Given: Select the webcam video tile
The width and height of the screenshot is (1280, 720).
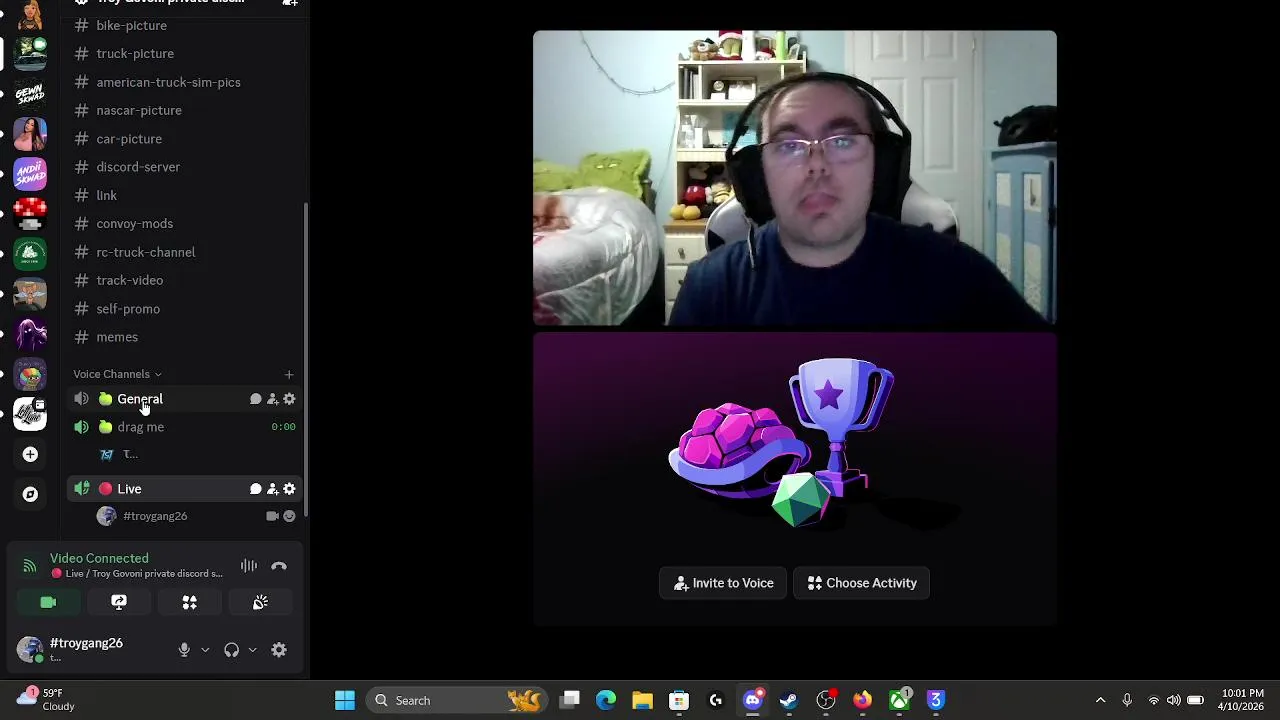Looking at the screenshot, I should point(795,178).
